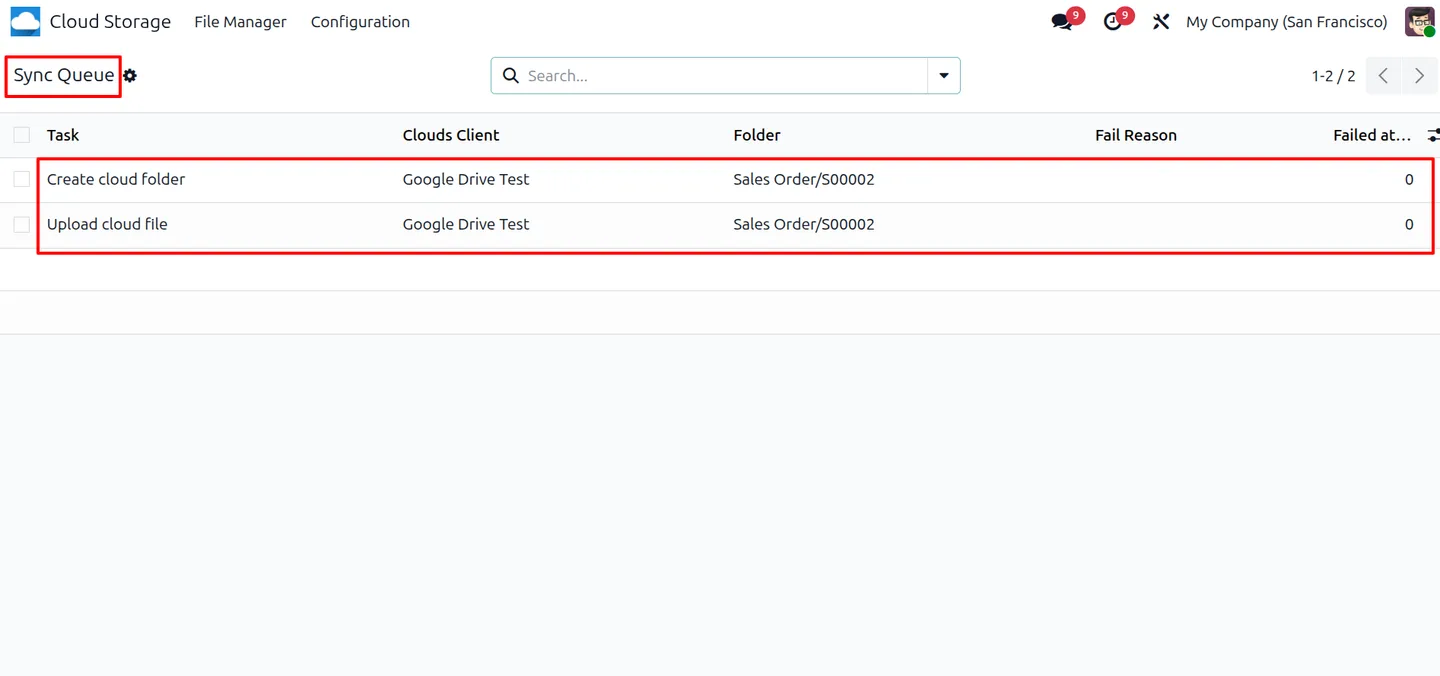Sort by the Folder column header
The height and width of the screenshot is (676, 1440).
click(x=757, y=135)
